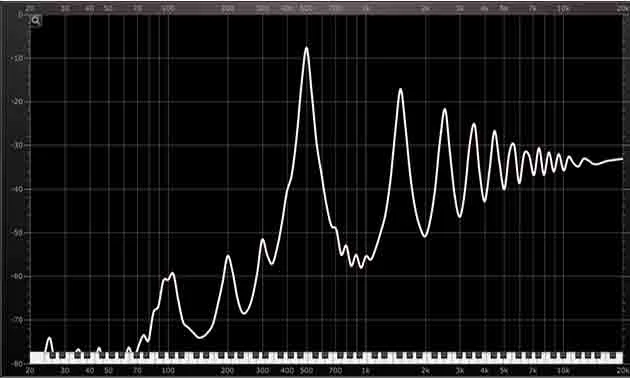
Task: Click the 1k label on the lower frequency scale
Action: pos(366,370)
